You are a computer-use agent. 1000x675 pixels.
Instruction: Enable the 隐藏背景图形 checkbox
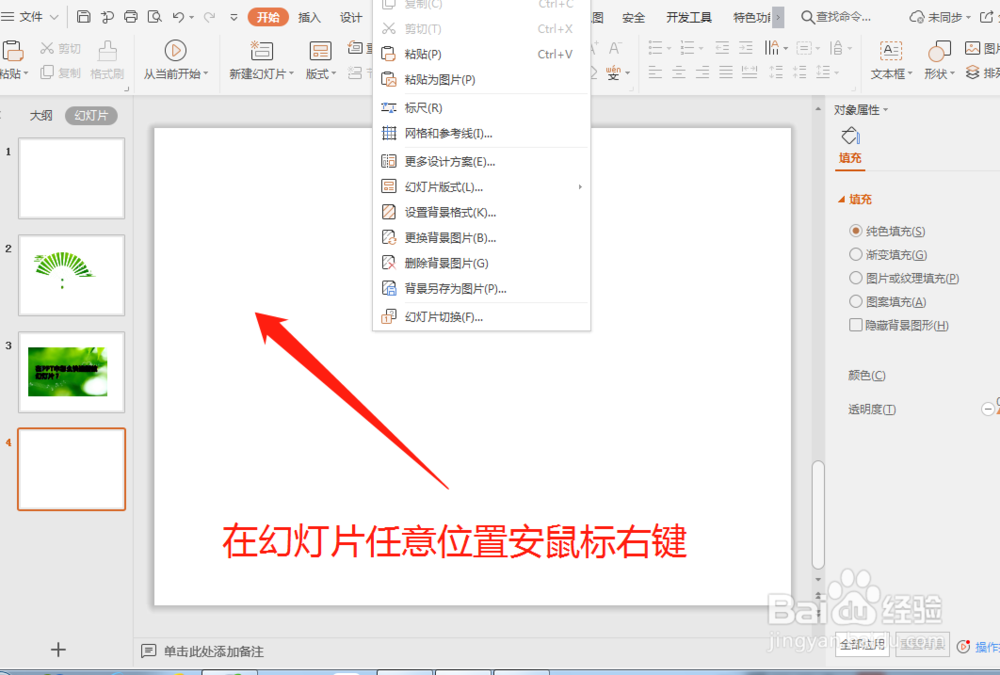point(855,324)
